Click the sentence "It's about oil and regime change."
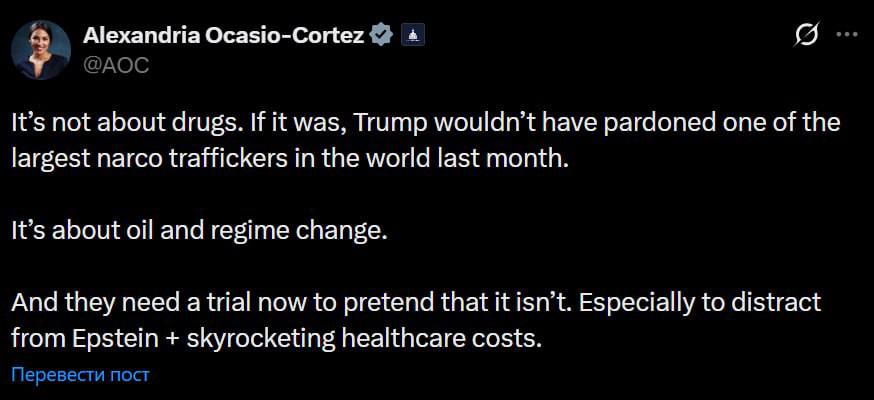Viewport: 874px width, 400px height. tap(198, 230)
